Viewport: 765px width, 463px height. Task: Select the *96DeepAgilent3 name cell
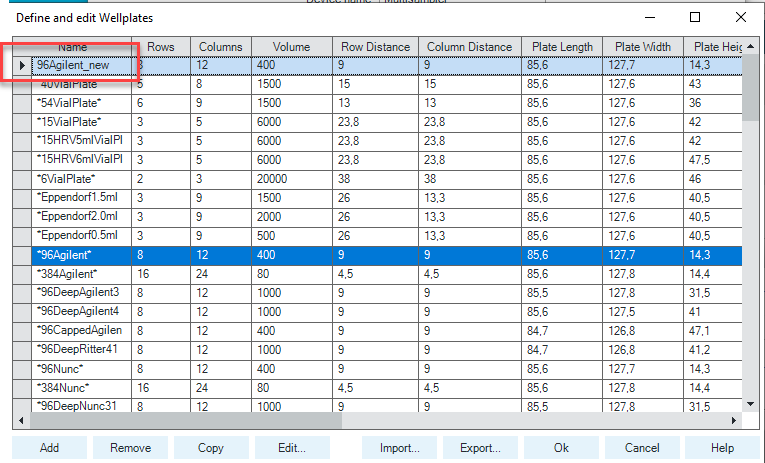coord(81,294)
